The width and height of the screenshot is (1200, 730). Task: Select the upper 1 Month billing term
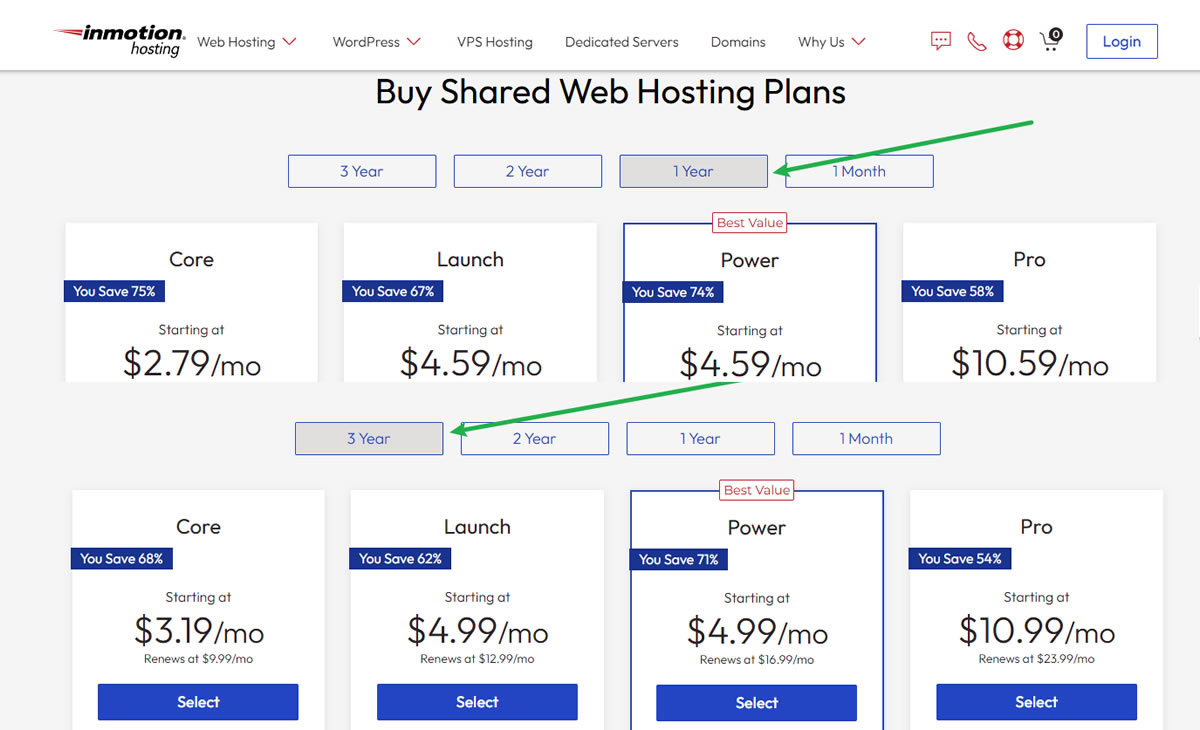pos(860,171)
